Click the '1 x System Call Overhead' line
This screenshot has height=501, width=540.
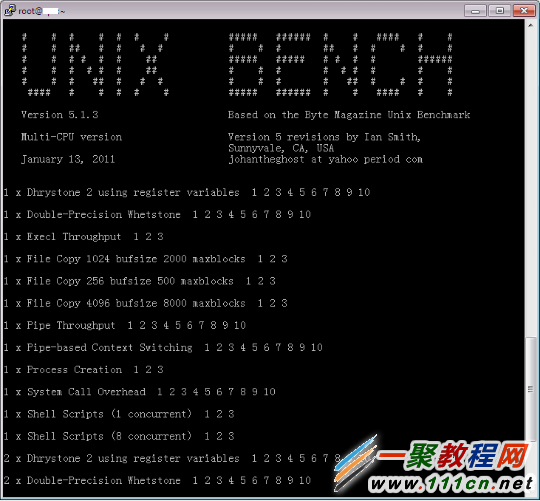point(140,392)
